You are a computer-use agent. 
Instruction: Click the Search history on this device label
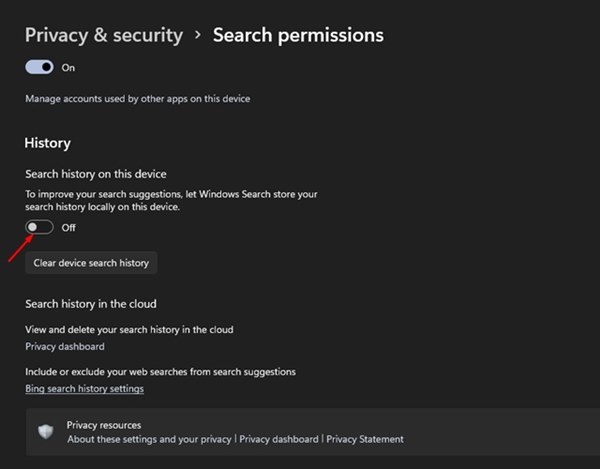[x=95, y=175]
